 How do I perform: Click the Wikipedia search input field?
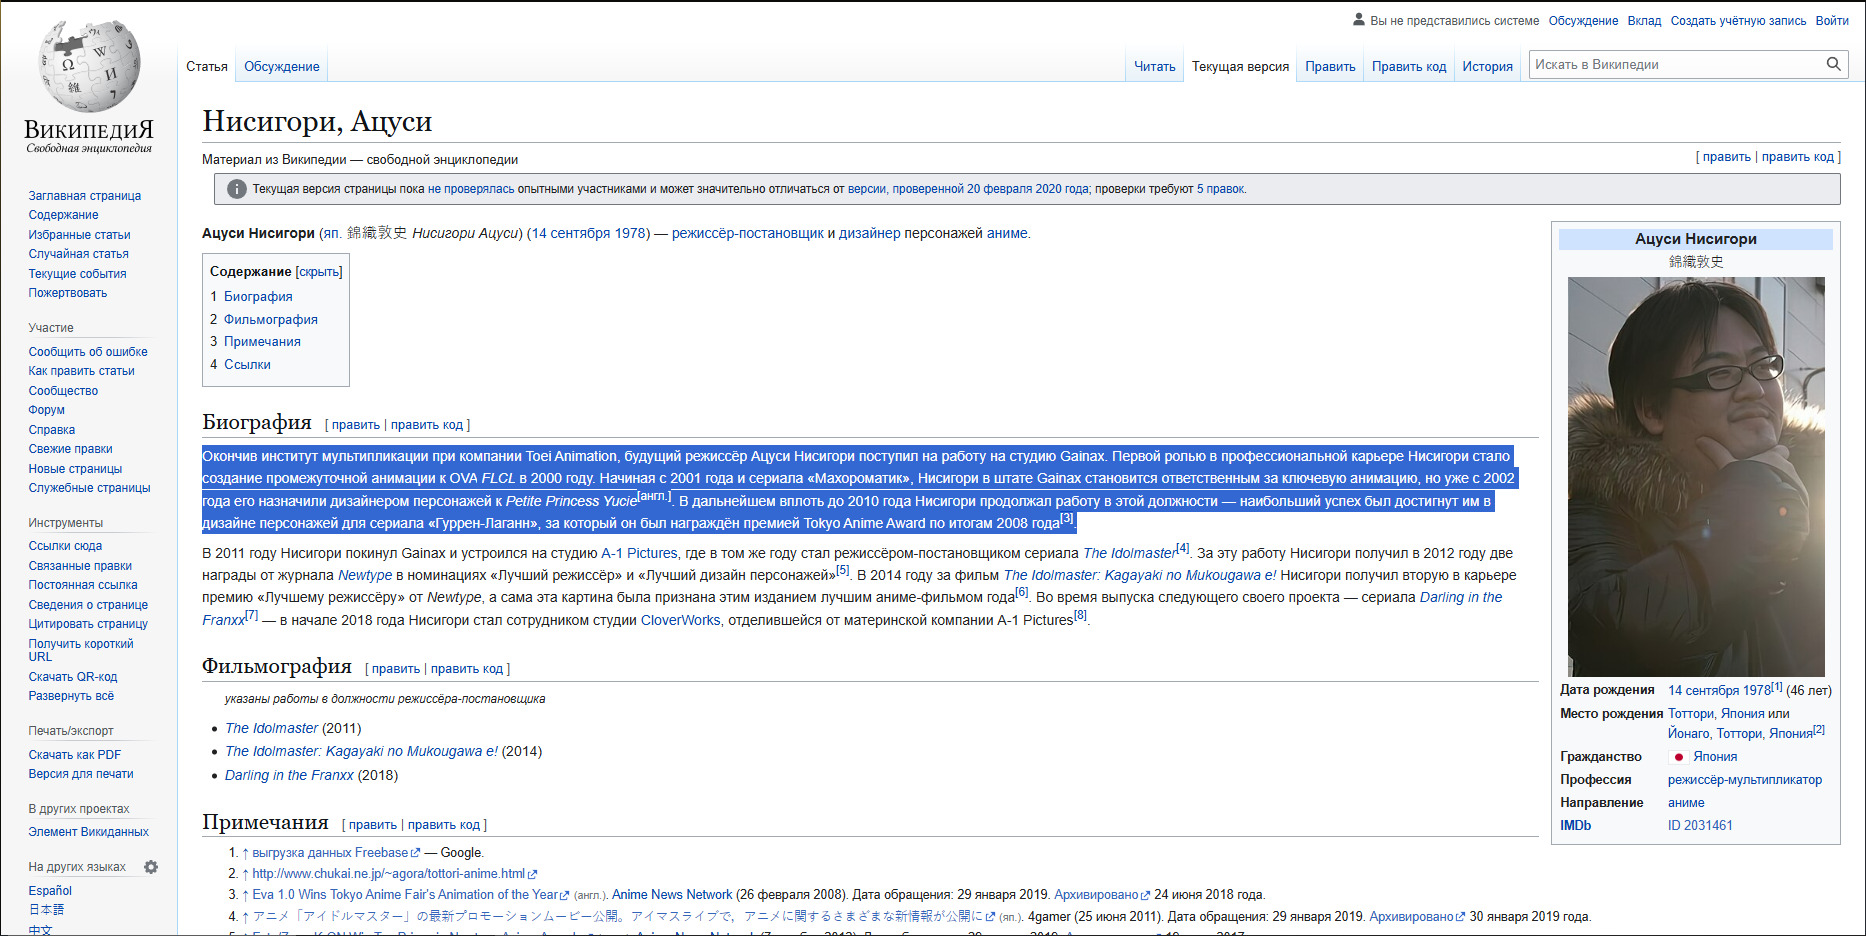[1675, 65]
